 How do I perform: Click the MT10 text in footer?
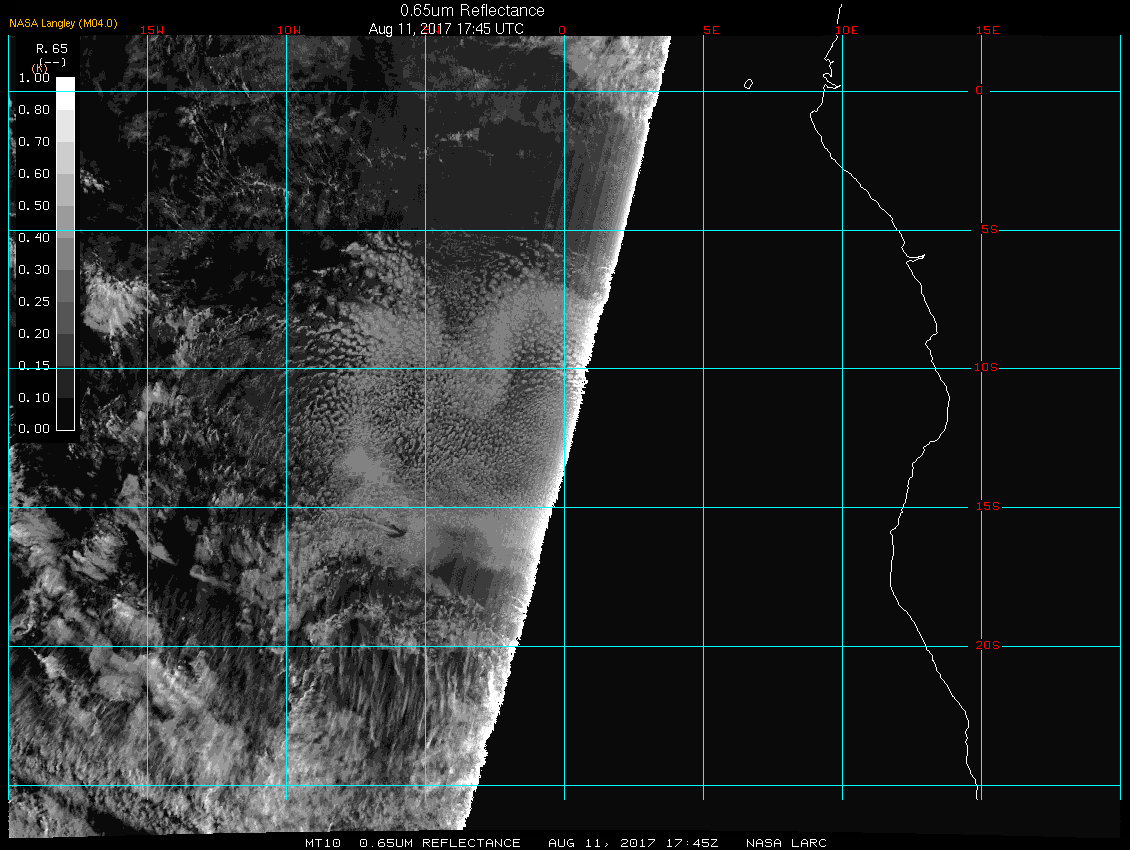323,843
